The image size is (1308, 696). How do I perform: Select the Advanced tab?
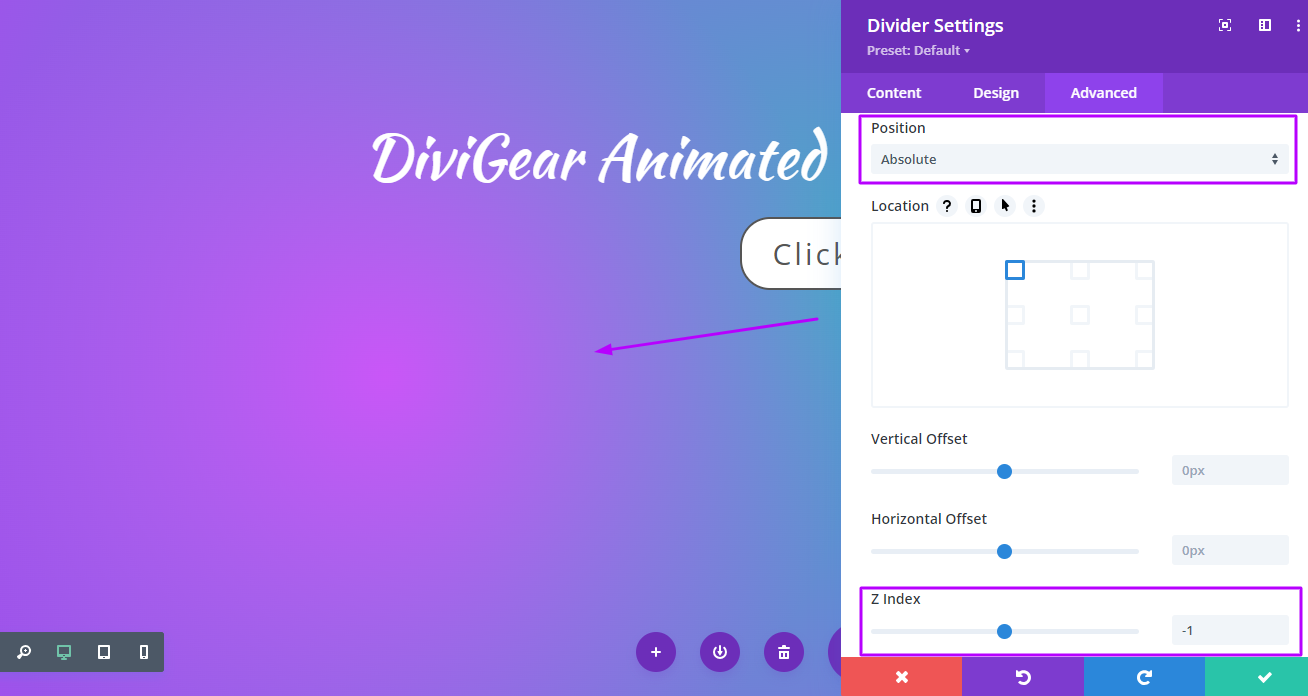[1104, 93]
